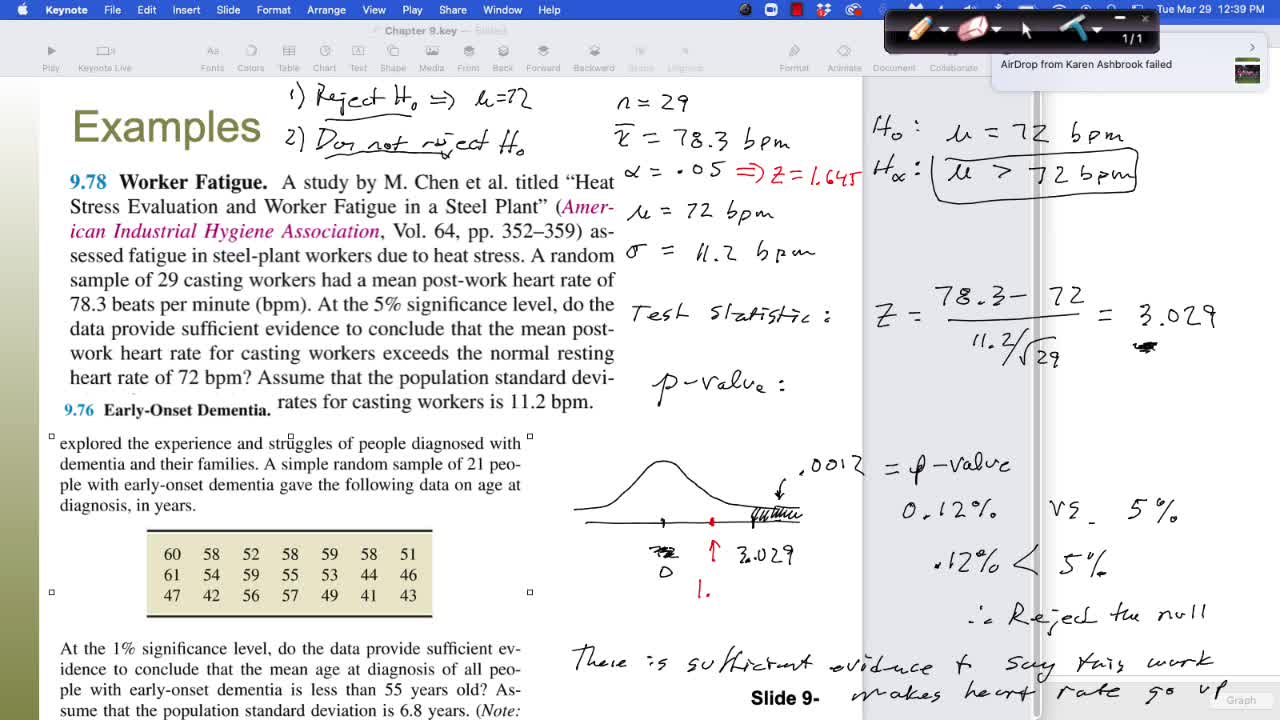Expand the eraser tool options arrow

tap(997, 30)
